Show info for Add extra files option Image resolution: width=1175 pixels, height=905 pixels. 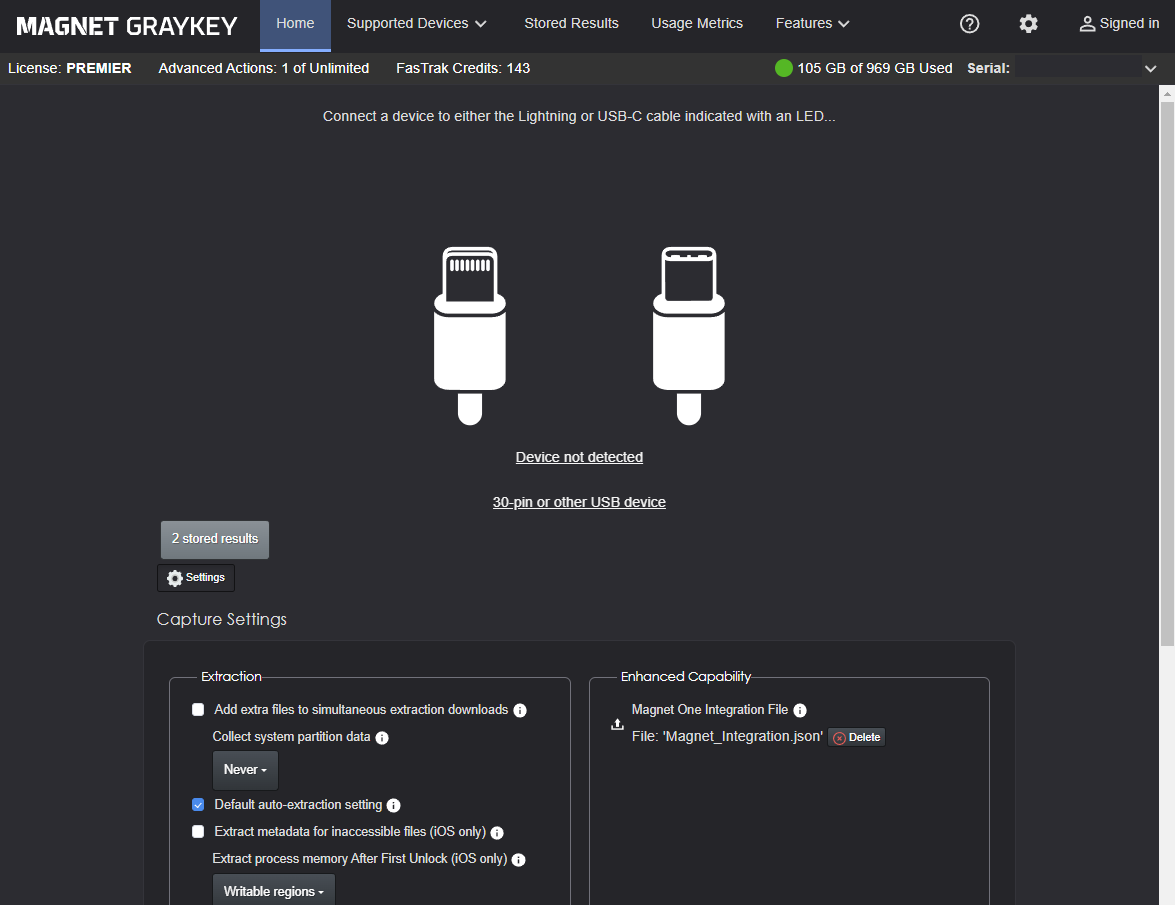tap(520, 710)
